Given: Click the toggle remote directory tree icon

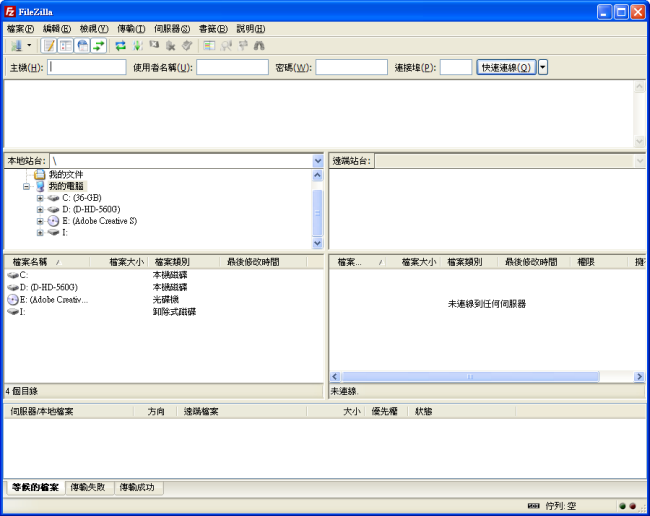Looking at the screenshot, I should click(82, 46).
